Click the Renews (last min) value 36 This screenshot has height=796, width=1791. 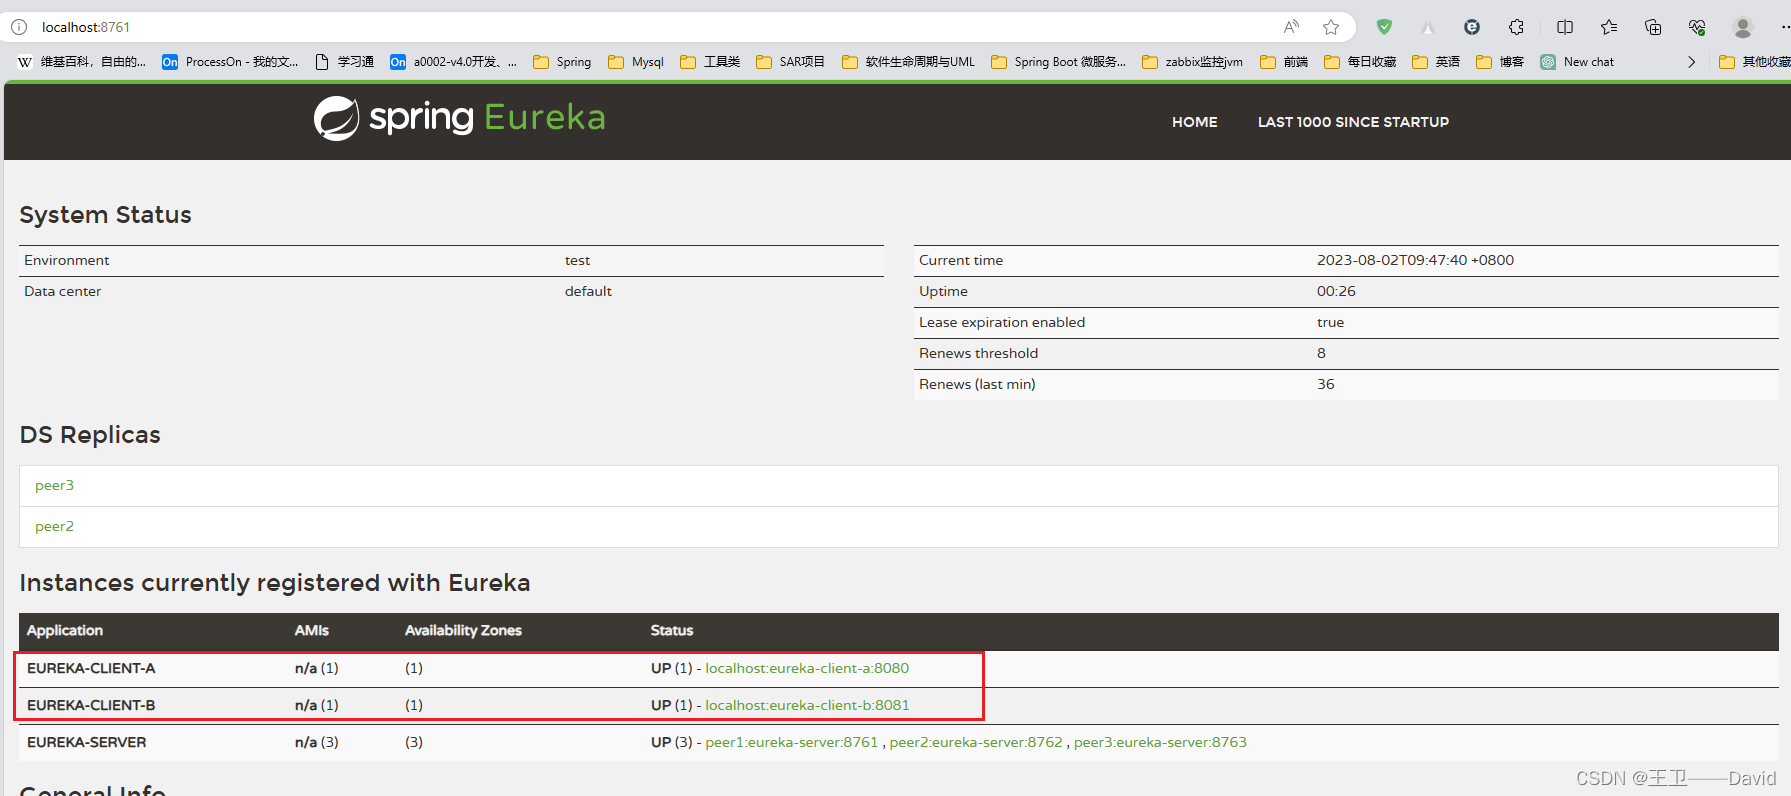[x=1325, y=384]
